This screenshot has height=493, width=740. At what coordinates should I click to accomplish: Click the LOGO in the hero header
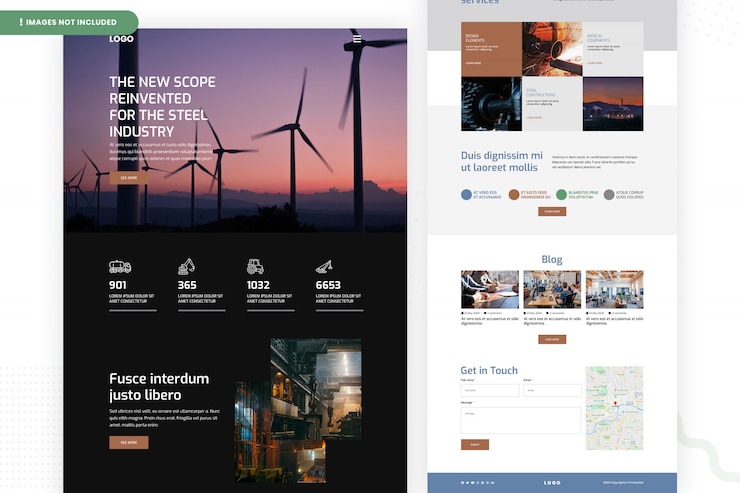(122, 39)
